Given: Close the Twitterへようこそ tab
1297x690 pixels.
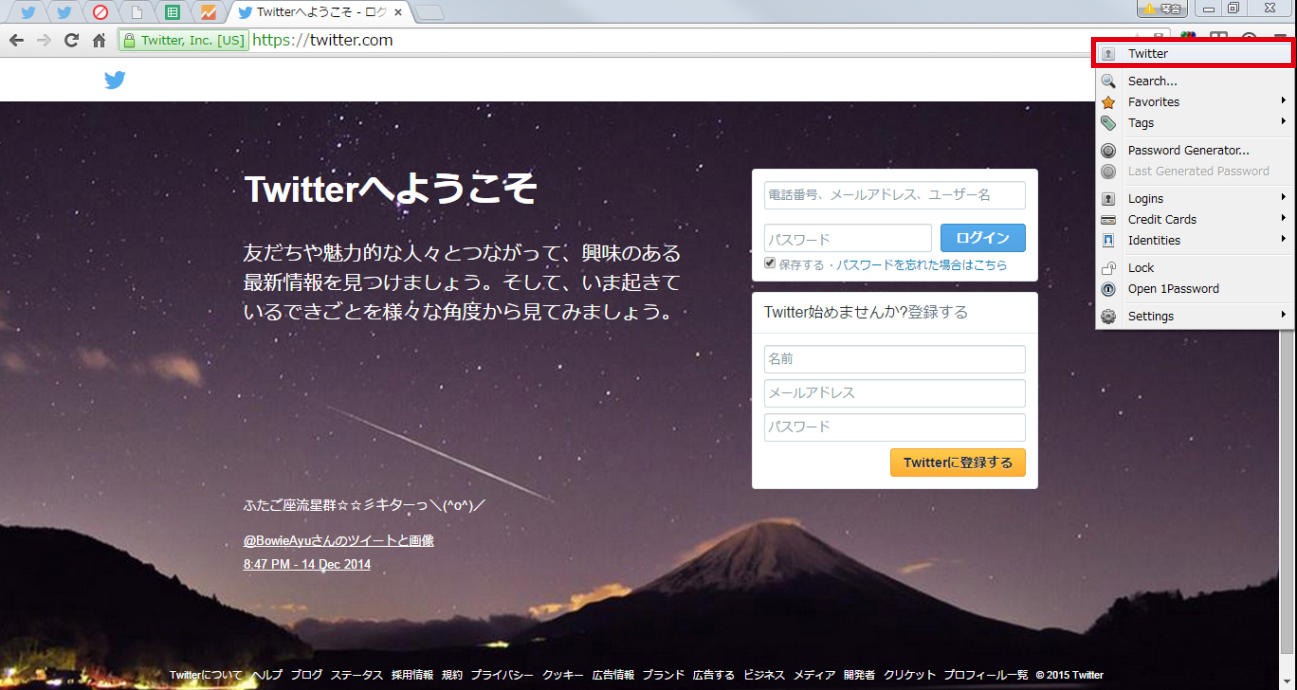Looking at the screenshot, I should click(x=398, y=13).
